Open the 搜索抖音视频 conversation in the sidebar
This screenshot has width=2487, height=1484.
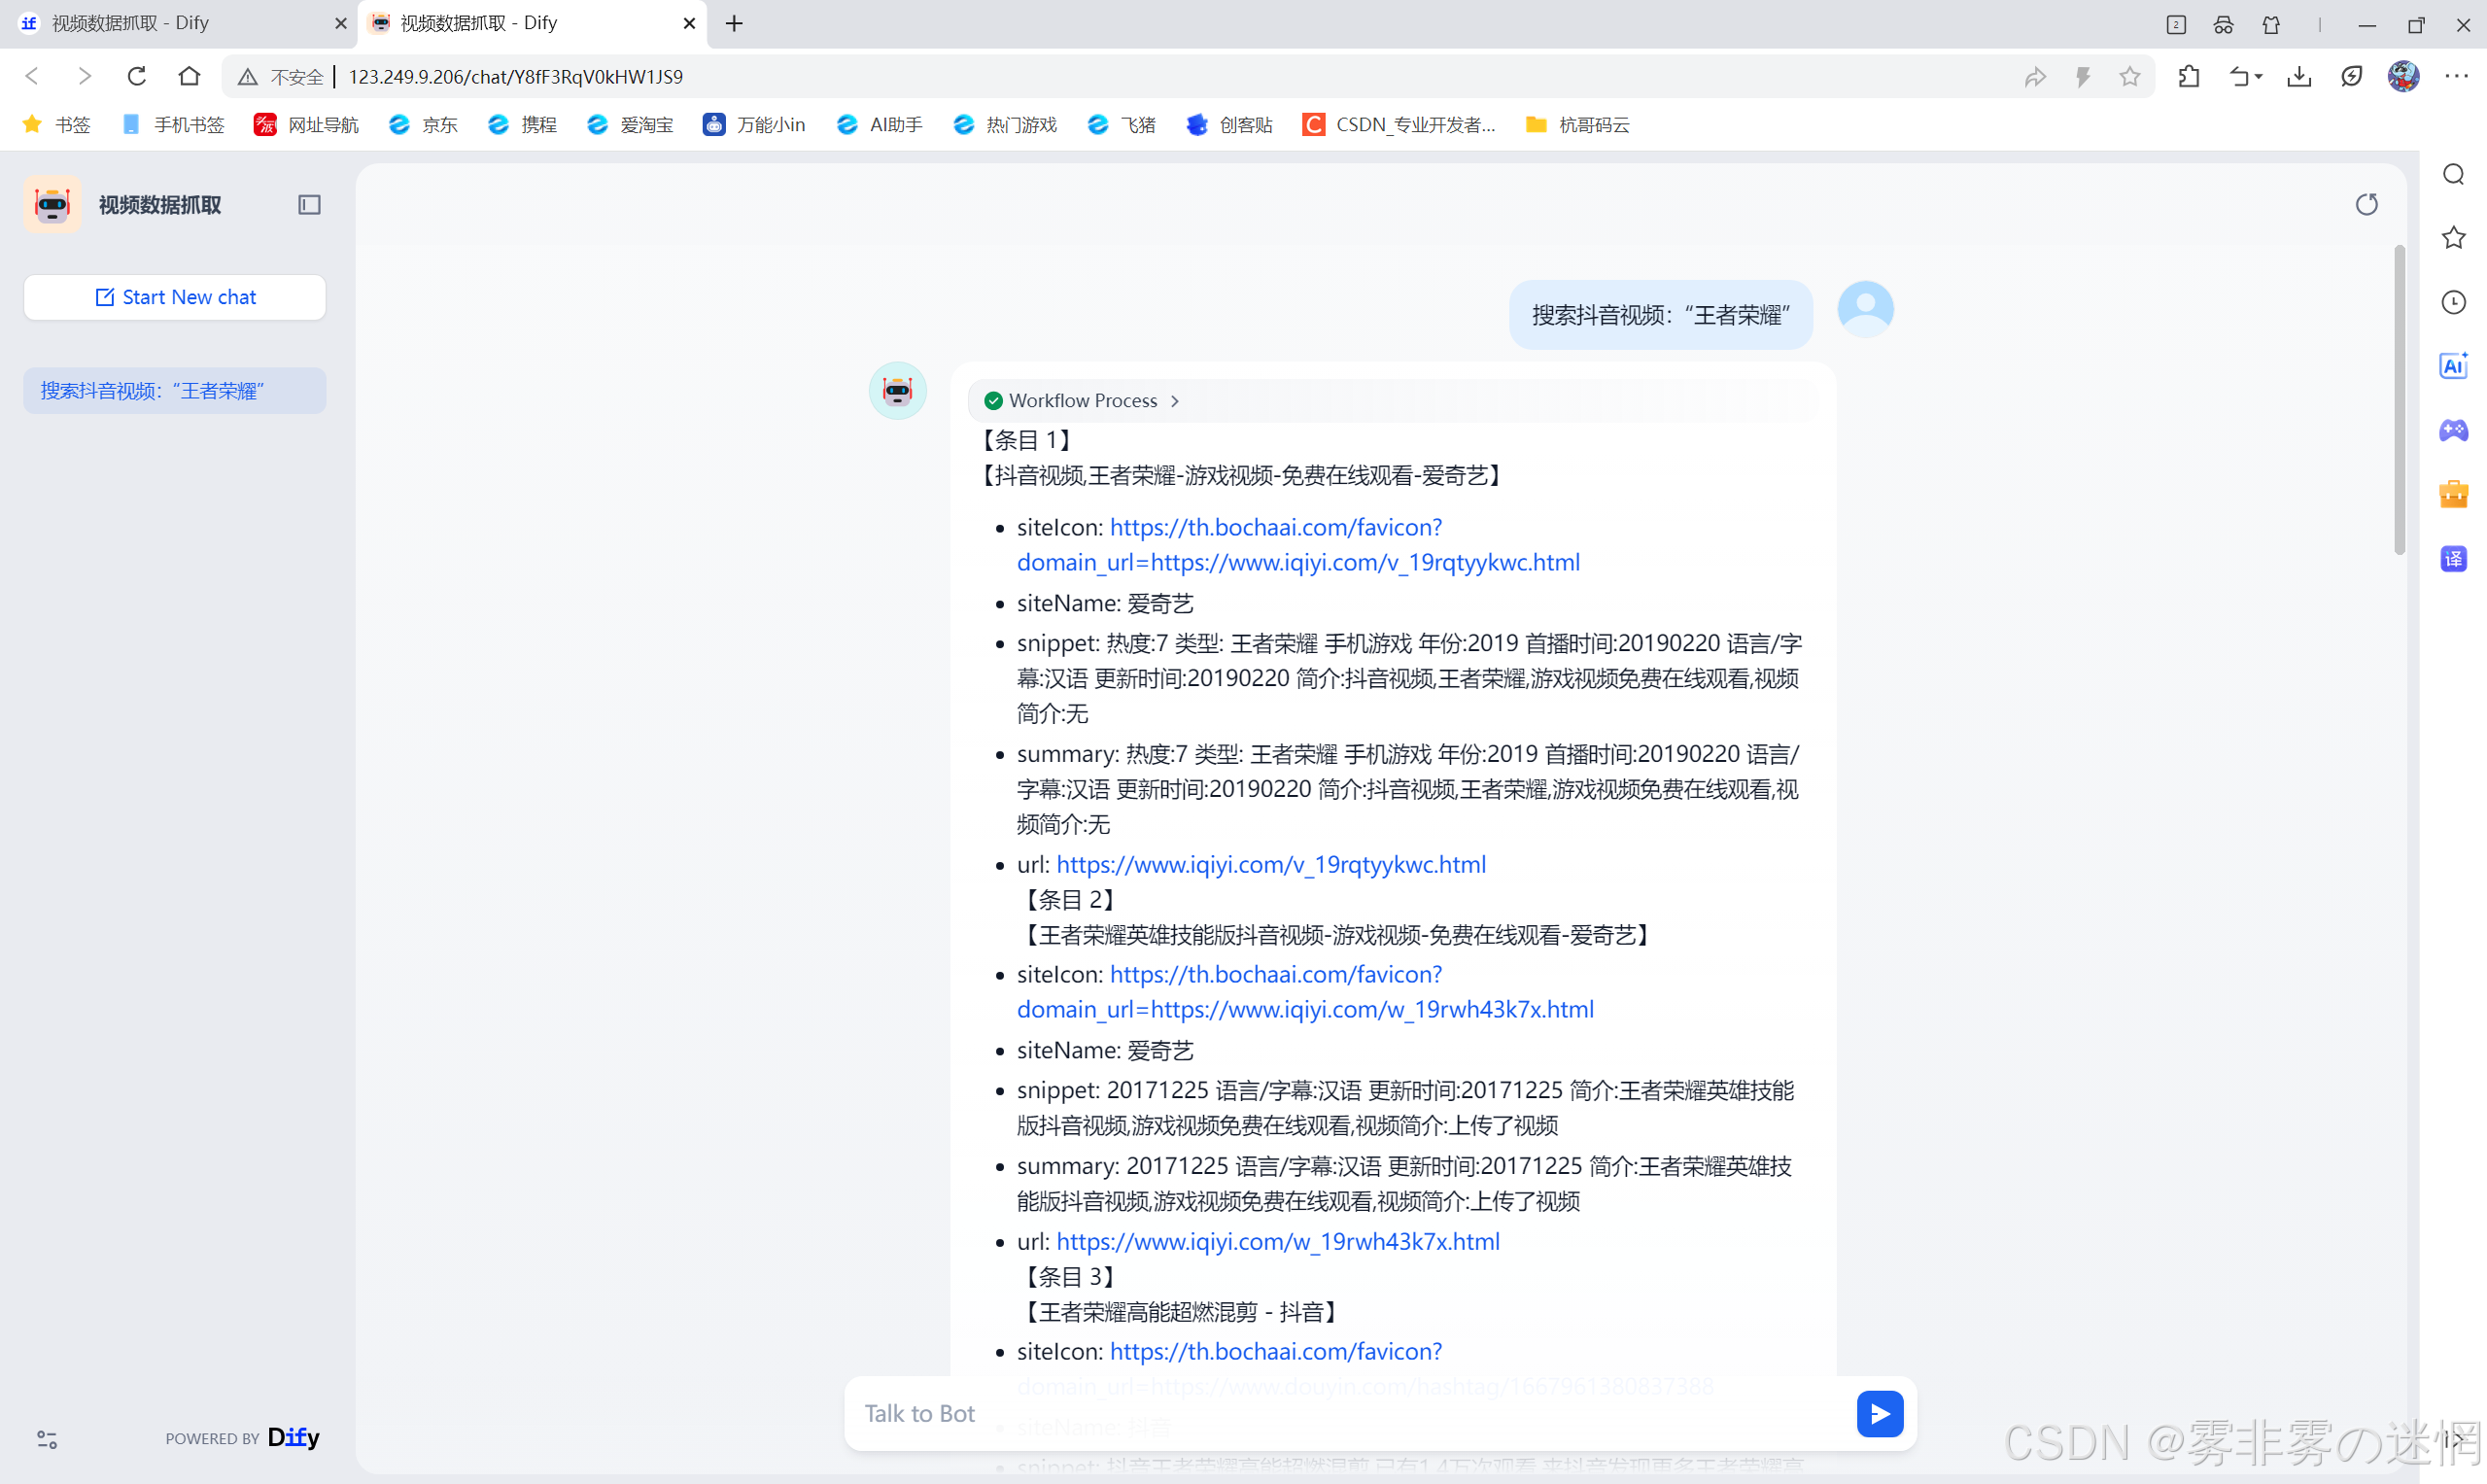(x=175, y=390)
